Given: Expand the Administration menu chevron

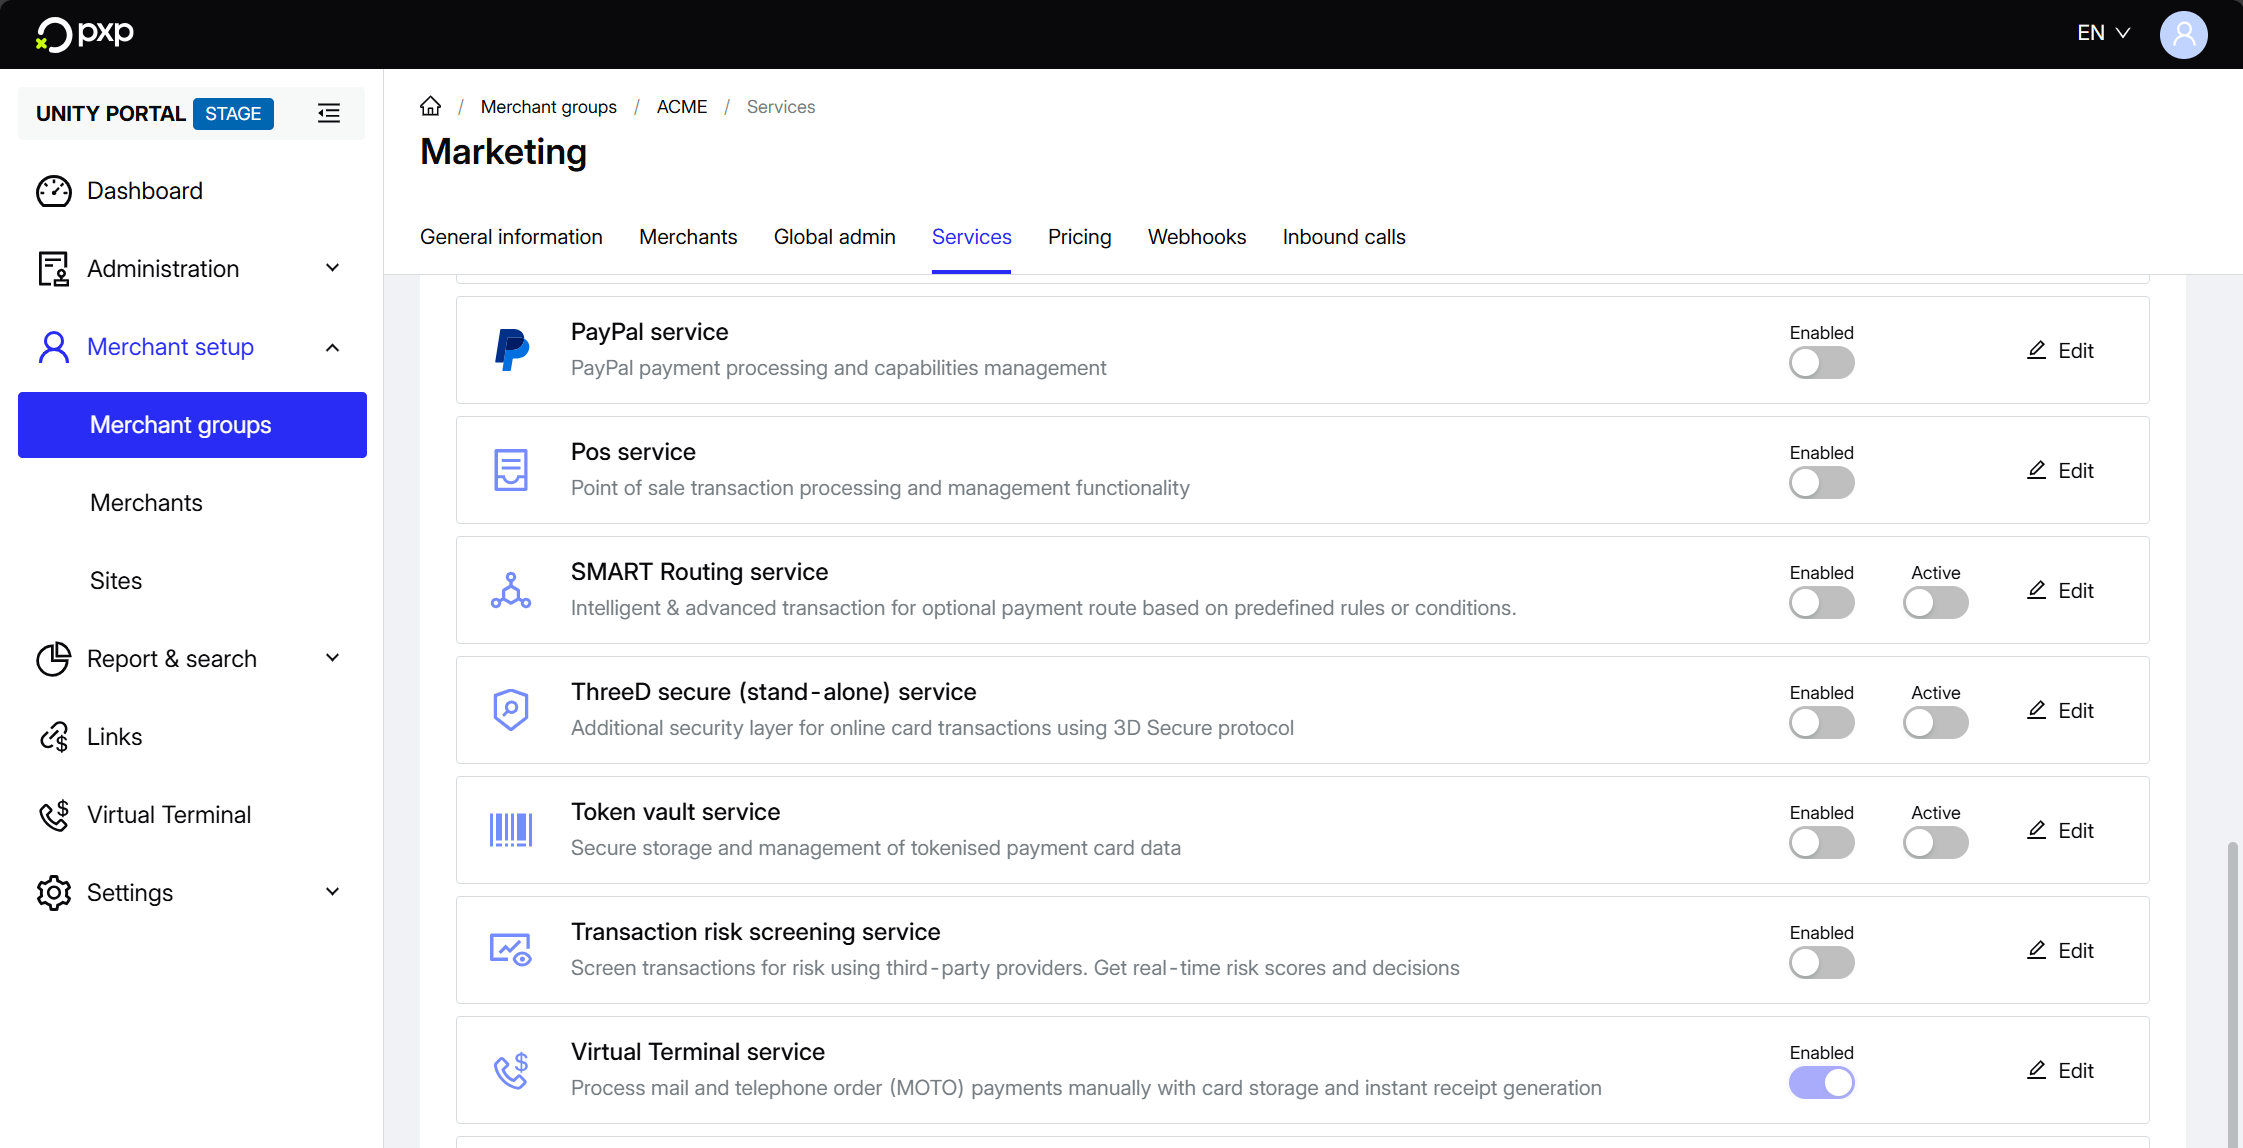Looking at the screenshot, I should coord(333,268).
